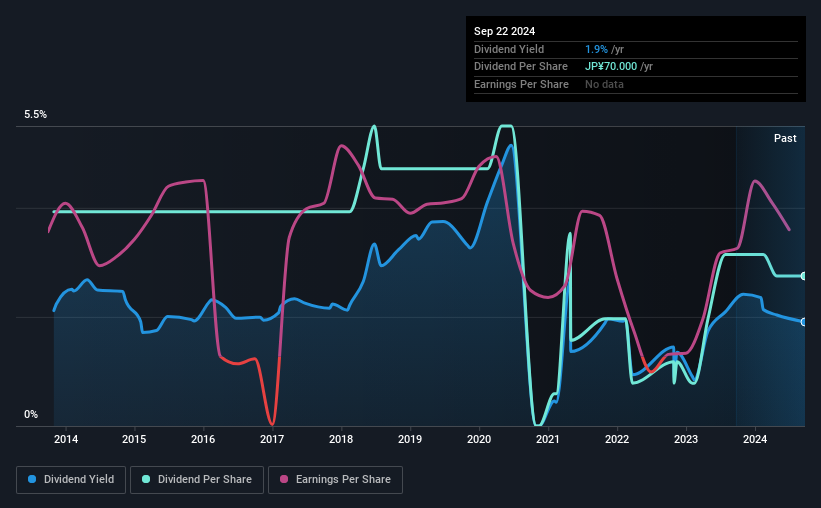Click the pink Earnings Per Share legend dot
This screenshot has width=821, height=508.
coord(284,479)
